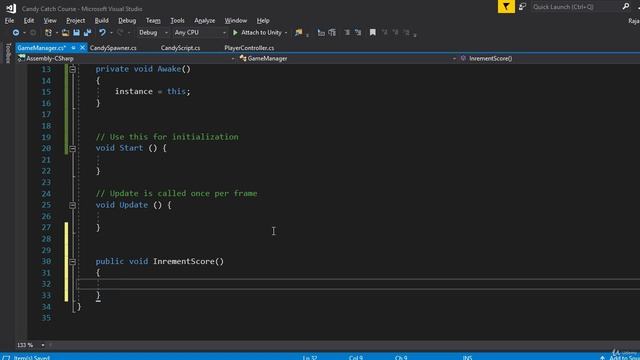Open the Help menu

coord(263,20)
